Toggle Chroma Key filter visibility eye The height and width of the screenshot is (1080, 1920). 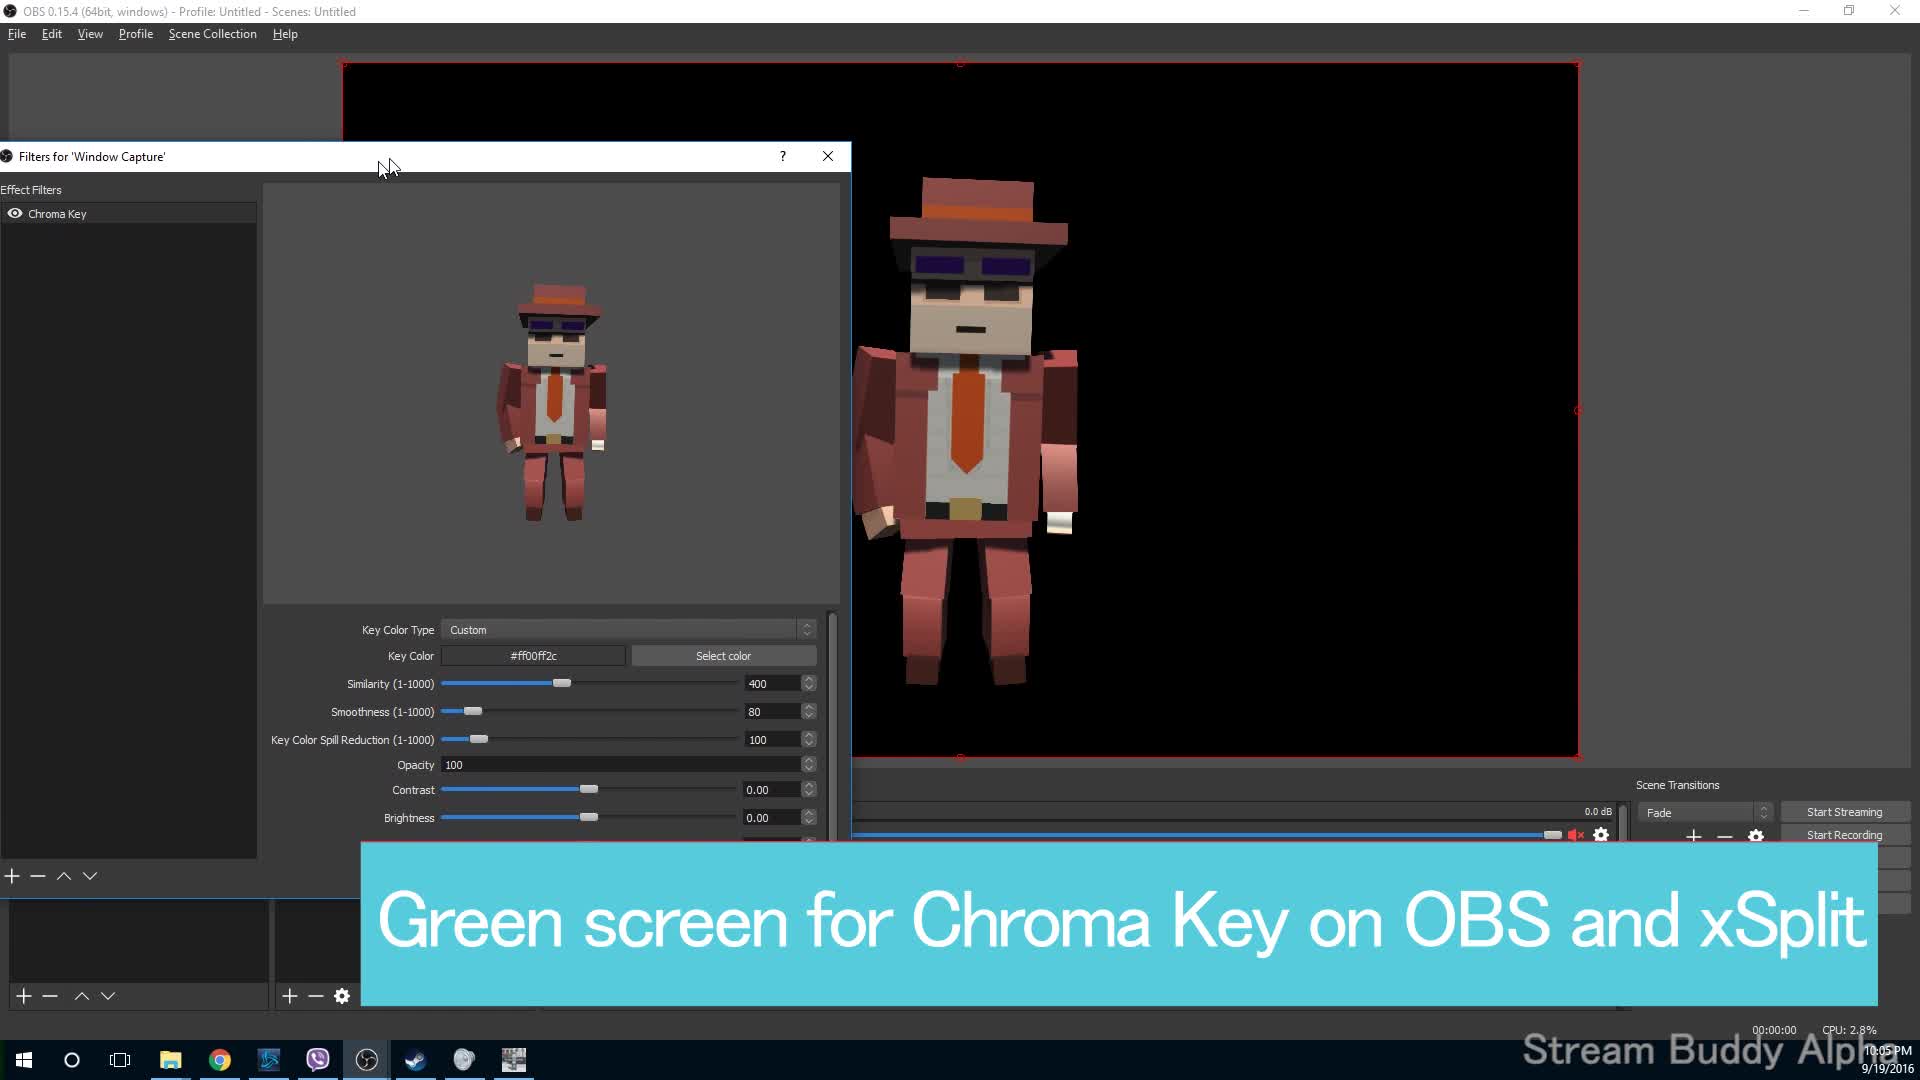coord(15,213)
